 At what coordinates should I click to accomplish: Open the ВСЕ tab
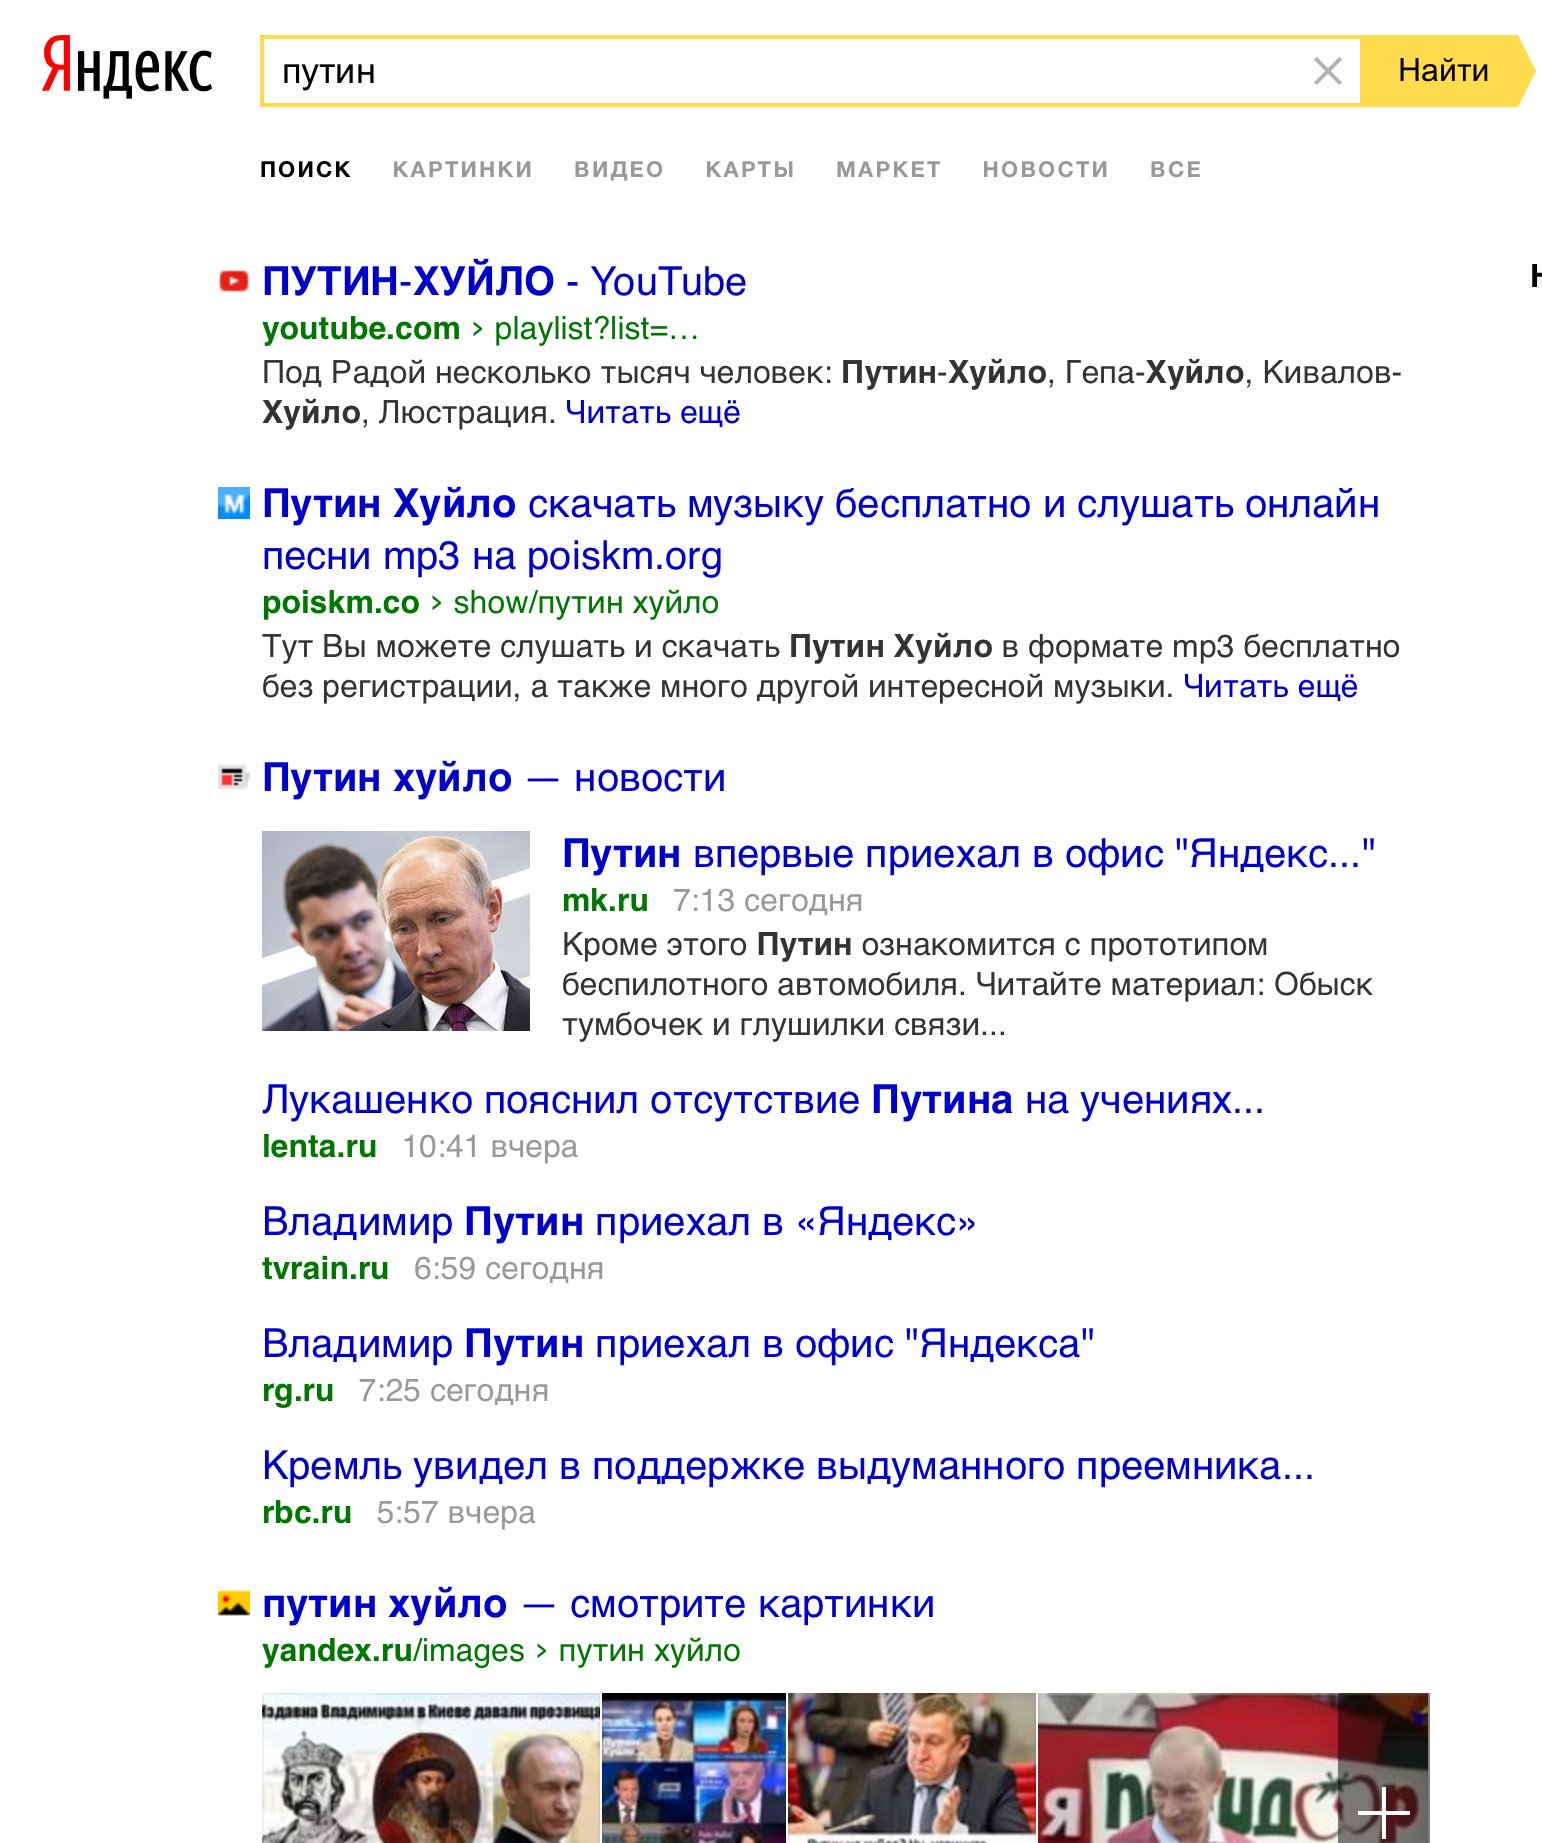click(x=1175, y=169)
